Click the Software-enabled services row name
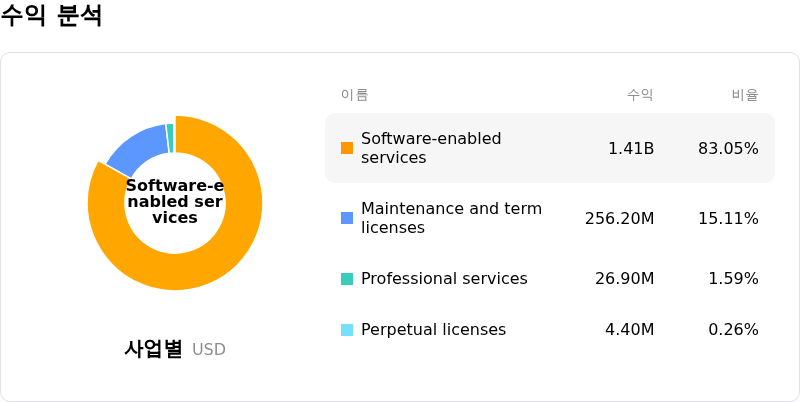Image resolution: width=800 pixels, height=402 pixels. pos(431,148)
